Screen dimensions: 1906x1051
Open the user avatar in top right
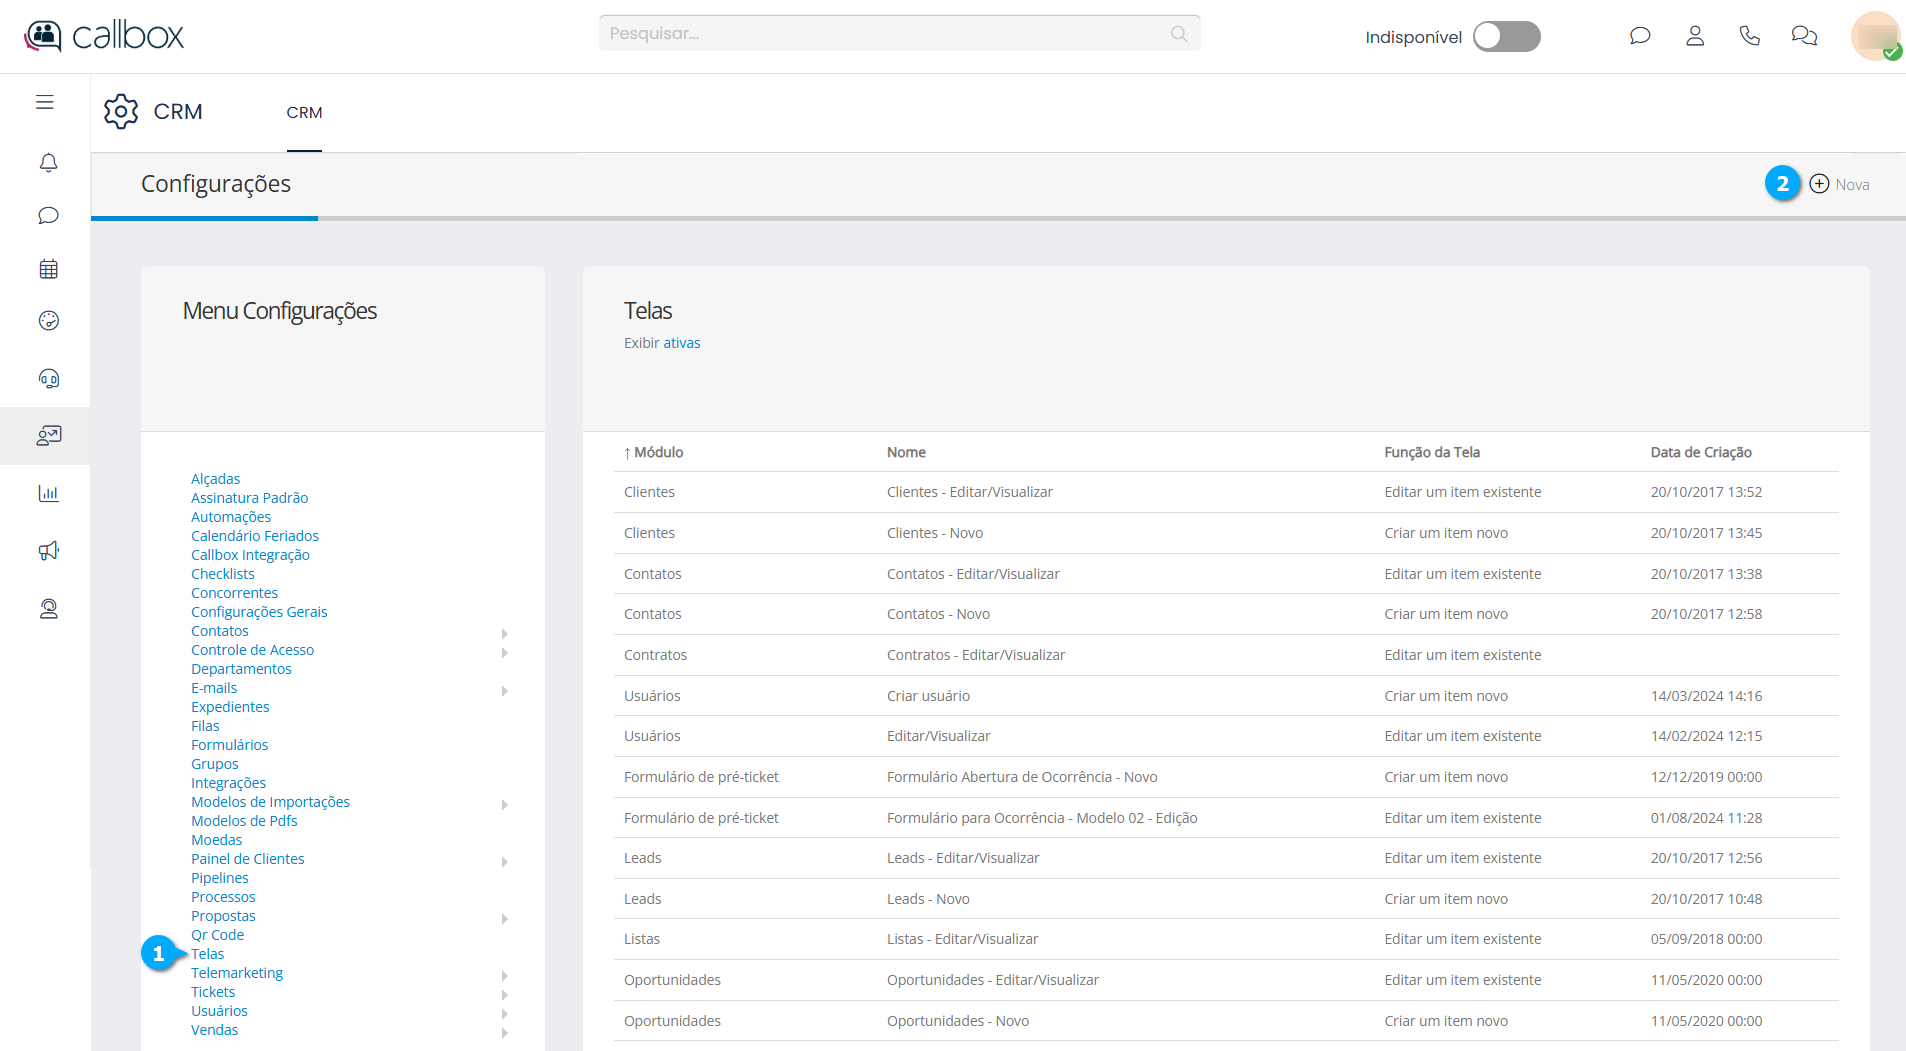tap(1875, 36)
